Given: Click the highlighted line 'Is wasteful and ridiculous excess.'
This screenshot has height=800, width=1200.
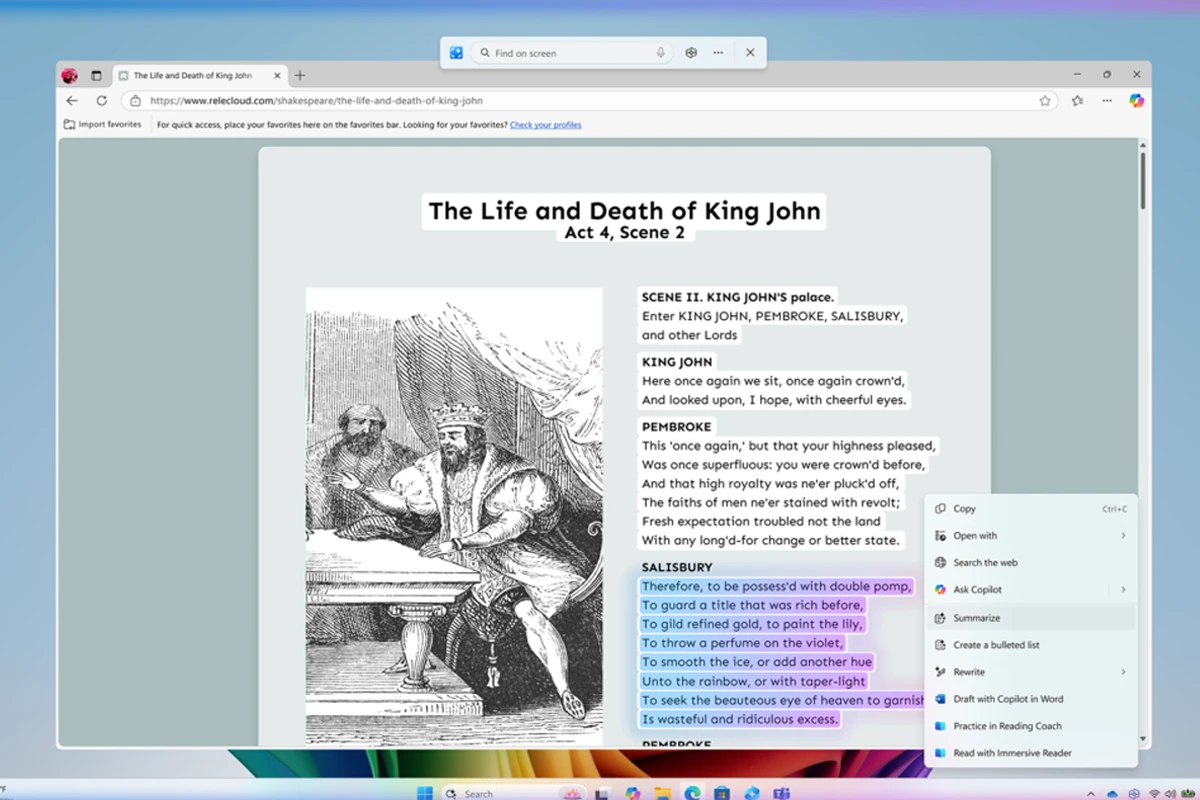Looking at the screenshot, I should click(740, 719).
